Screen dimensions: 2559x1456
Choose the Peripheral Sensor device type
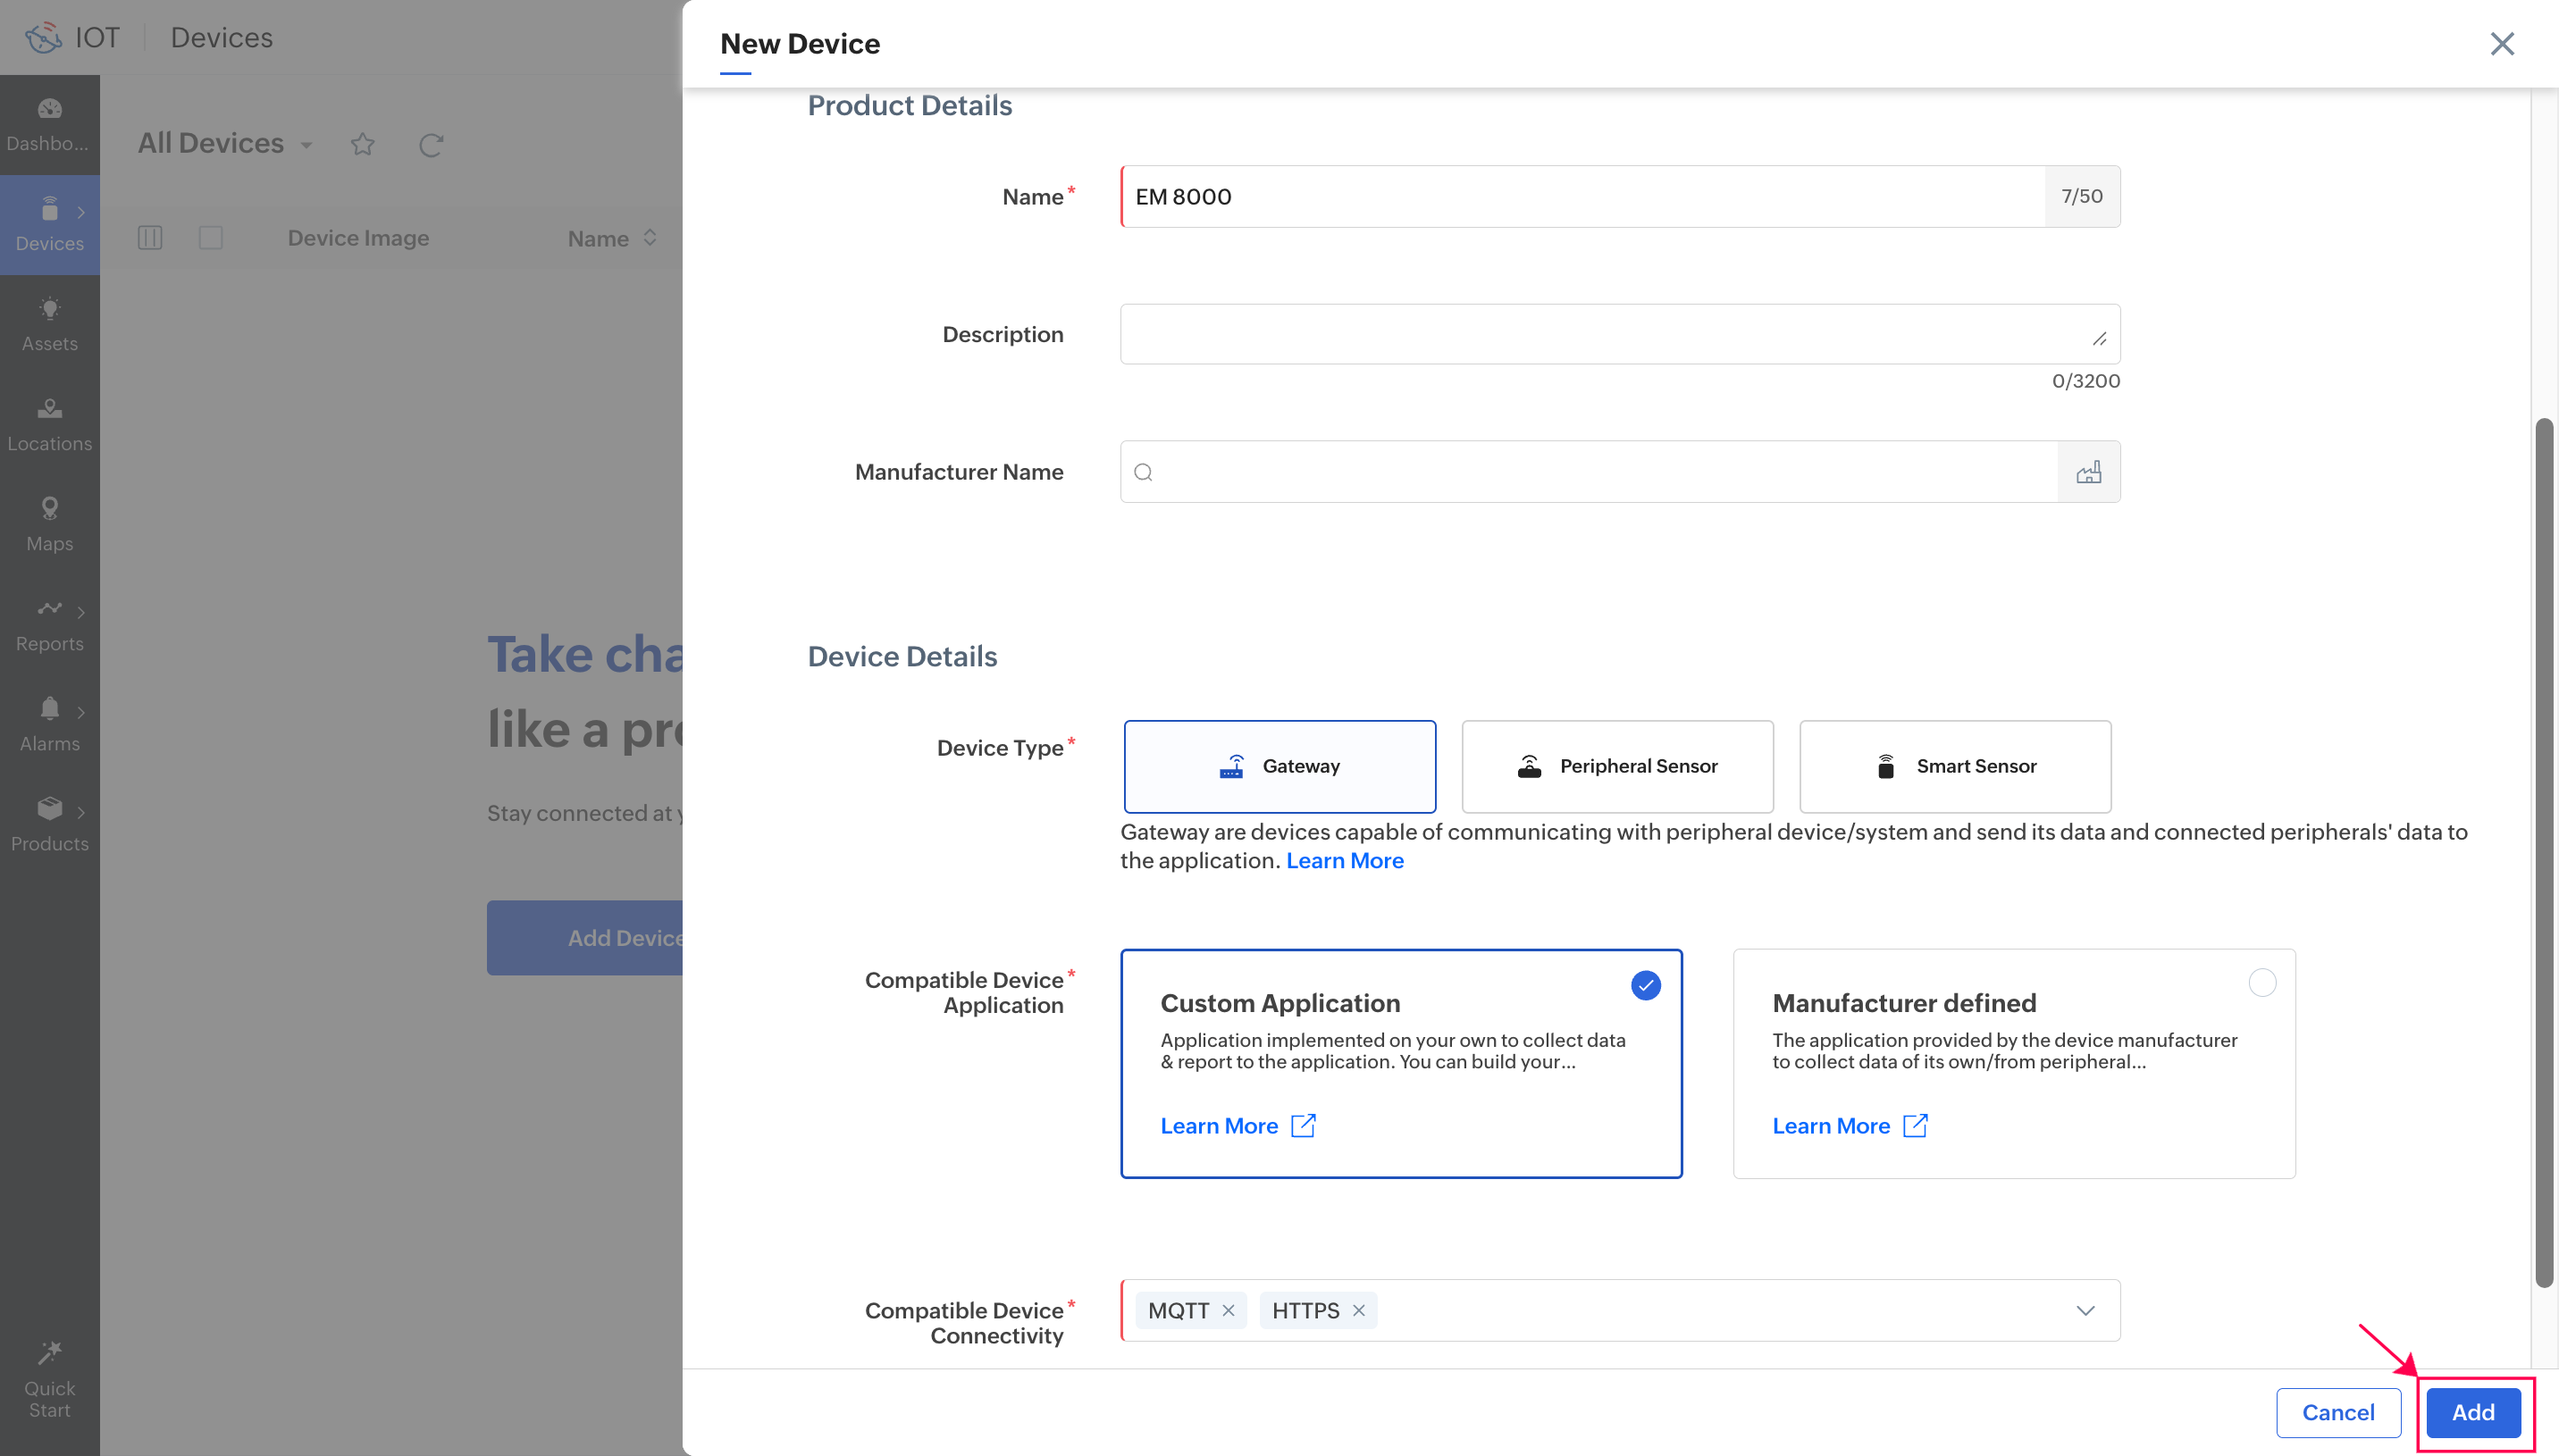coord(1616,766)
